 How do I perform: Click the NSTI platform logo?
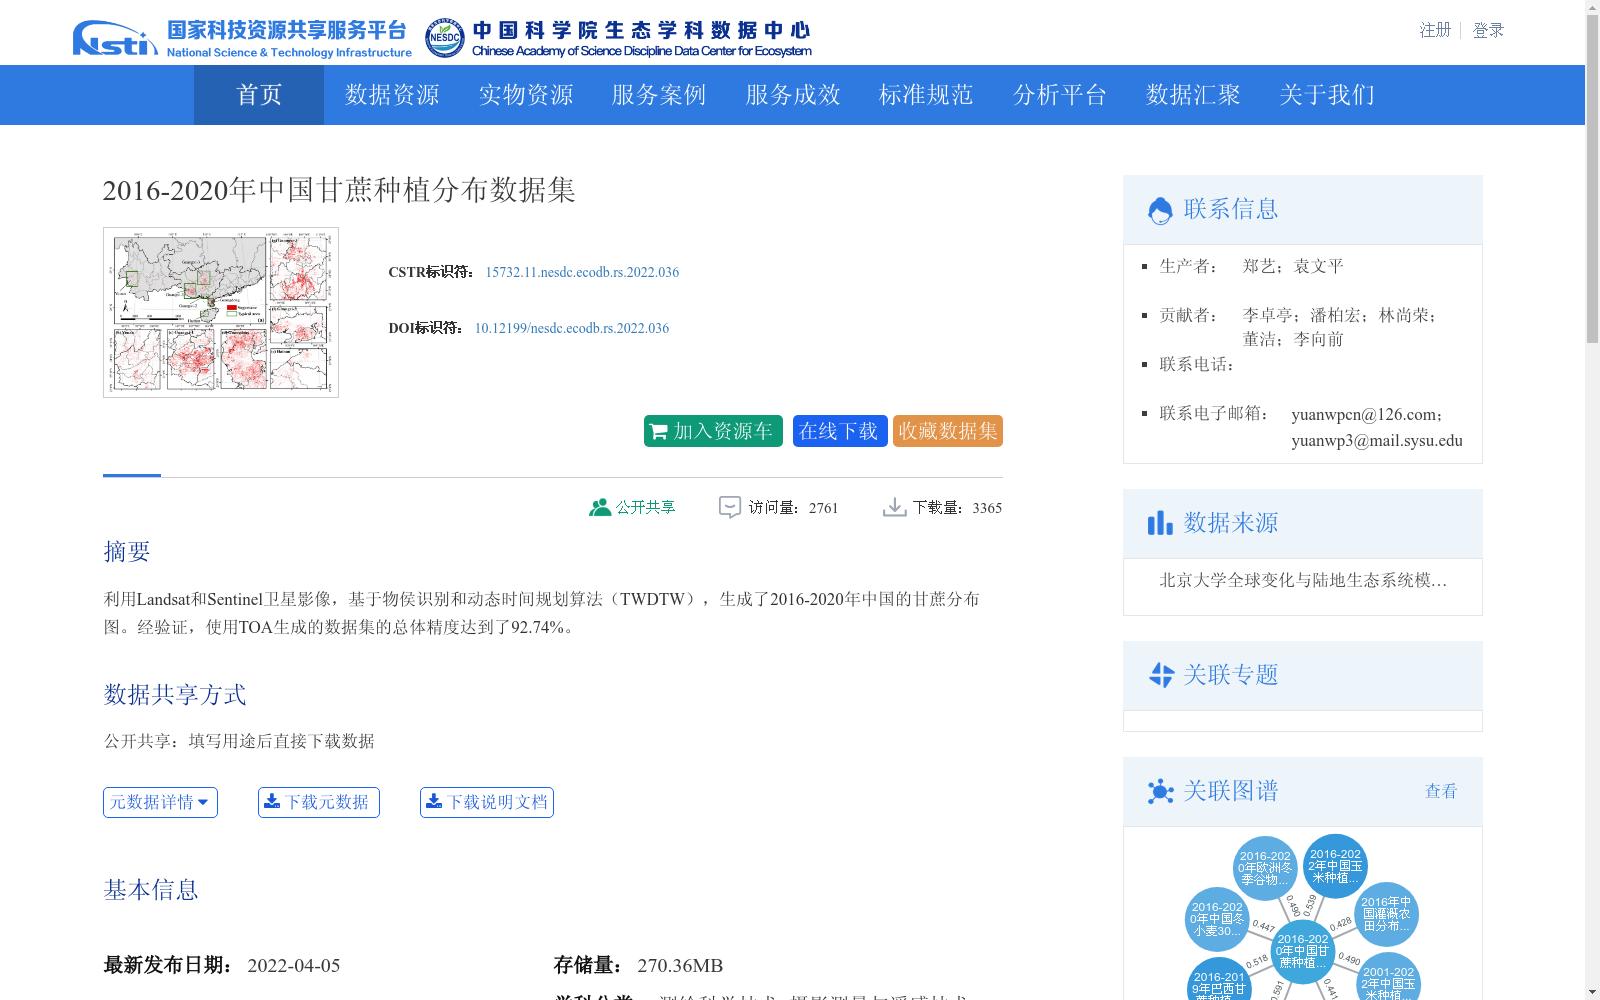point(242,38)
